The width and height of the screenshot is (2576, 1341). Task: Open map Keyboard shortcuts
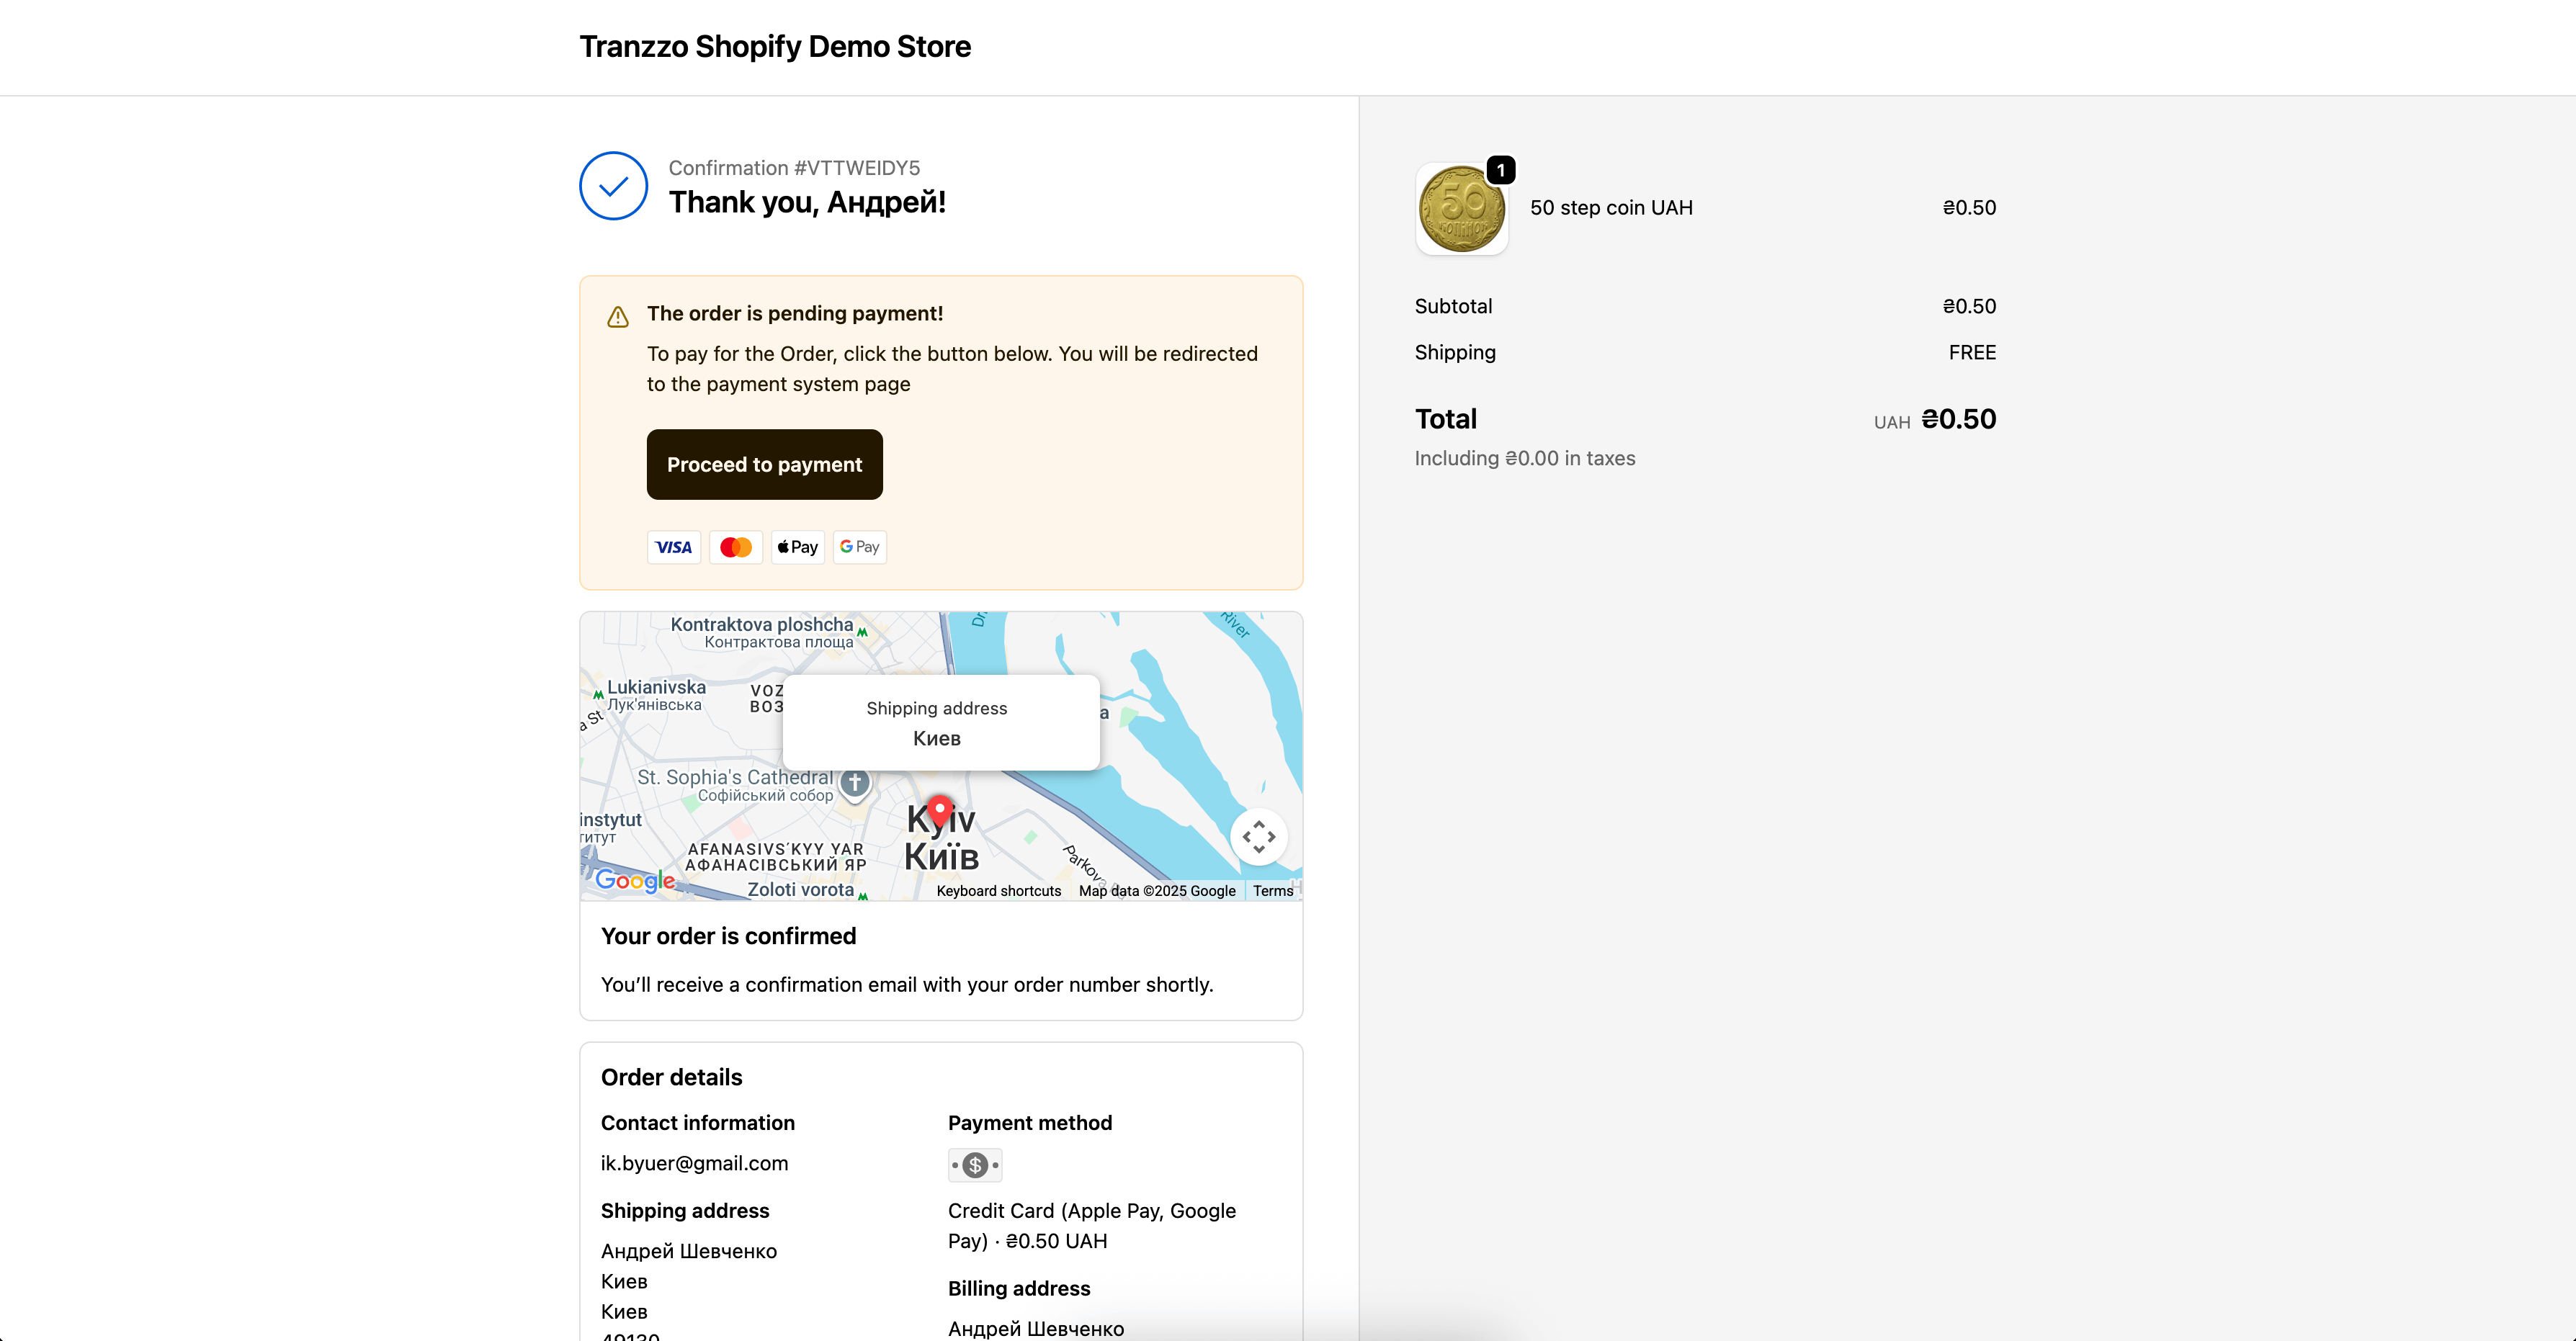998,891
